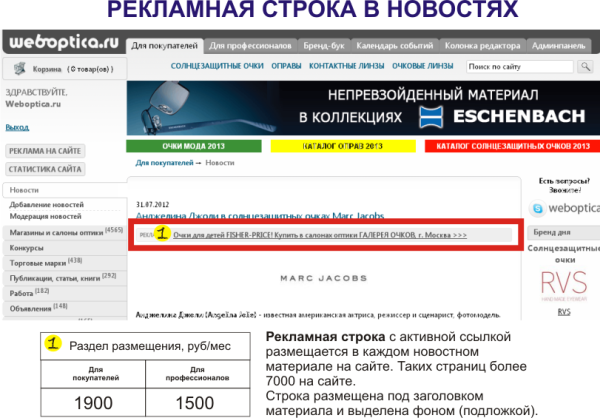Click the 1500 price cell
This screenshot has width=600, height=418.
pyautogui.click(x=197, y=403)
